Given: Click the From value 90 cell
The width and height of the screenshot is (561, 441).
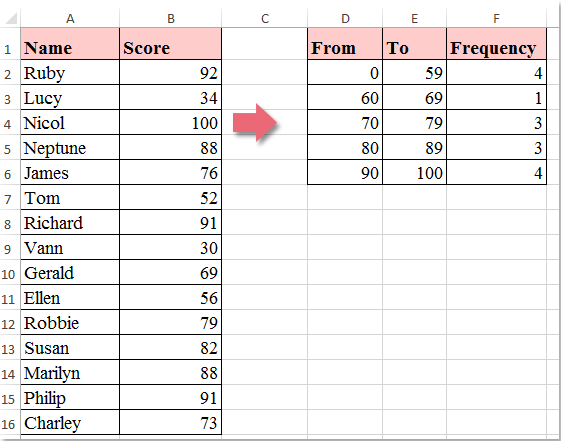Looking at the screenshot, I should coord(345,172).
